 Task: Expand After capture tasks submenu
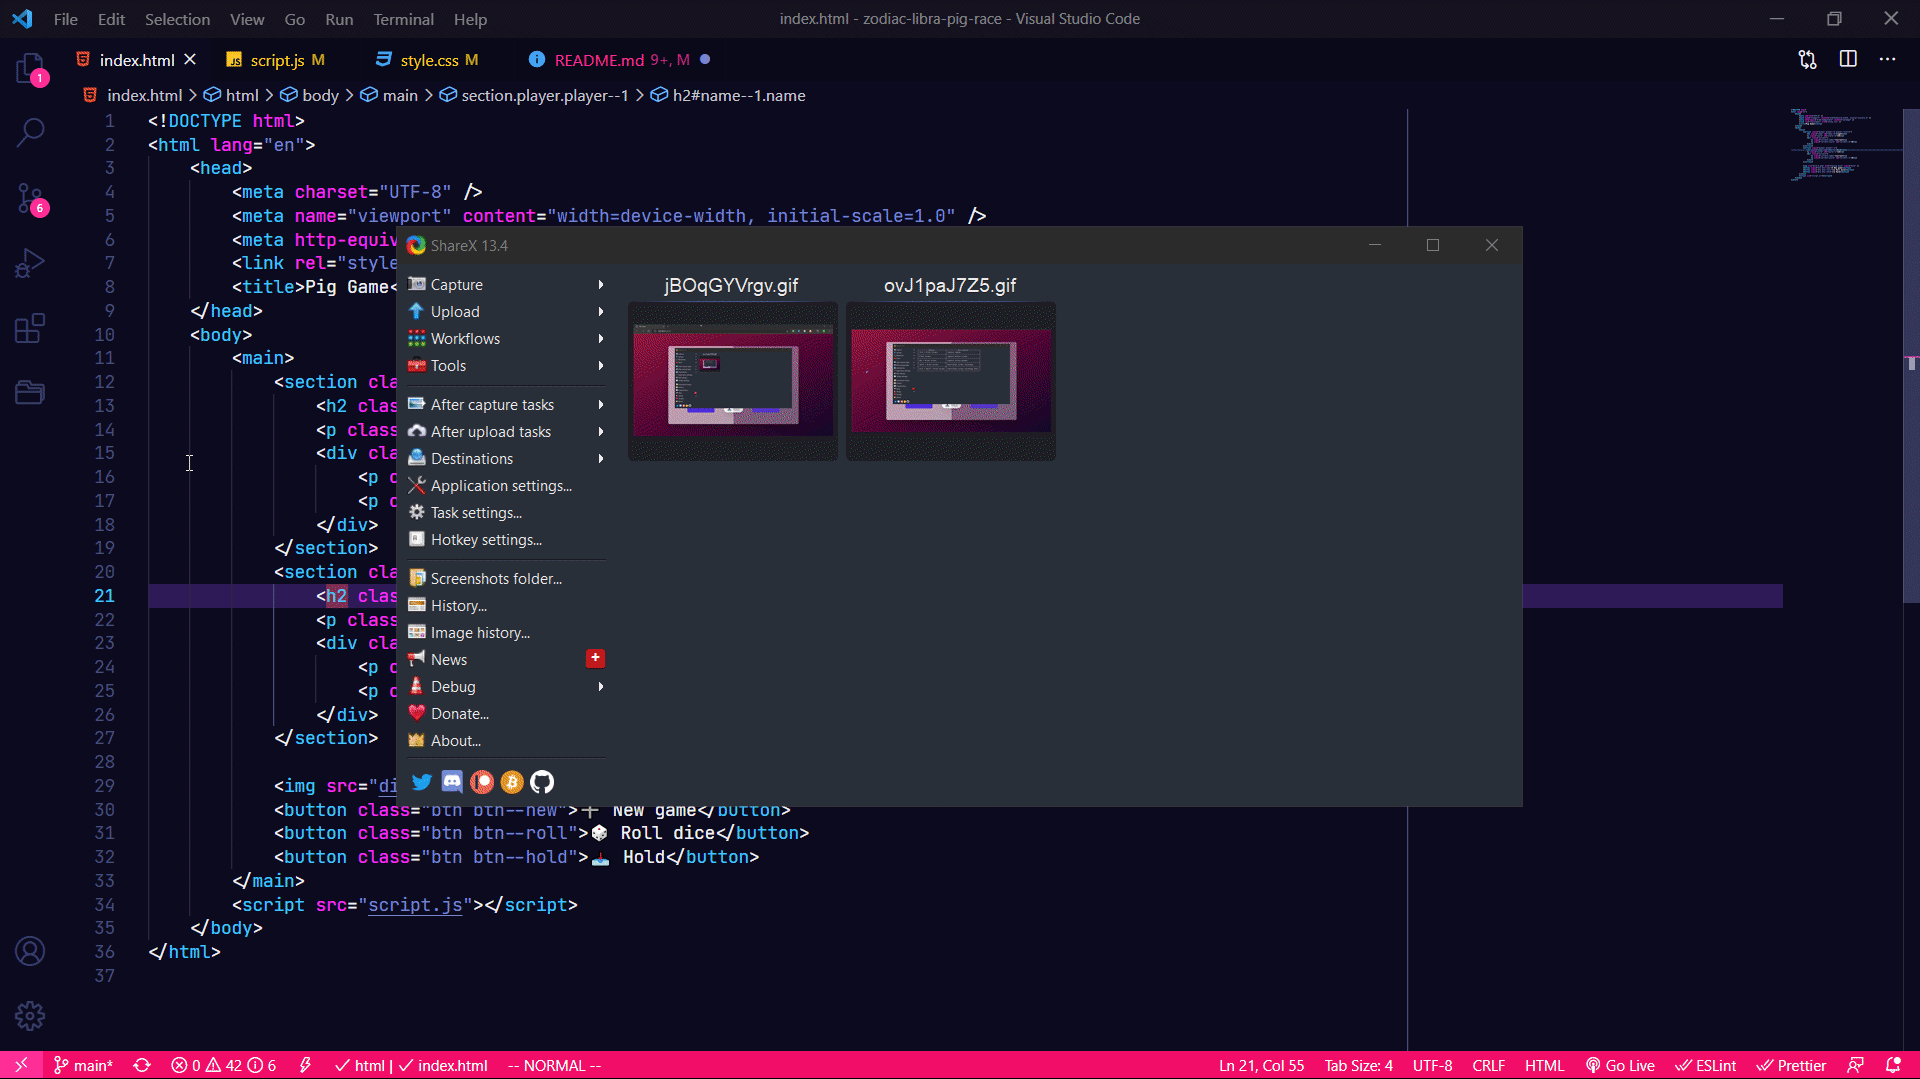tap(505, 405)
